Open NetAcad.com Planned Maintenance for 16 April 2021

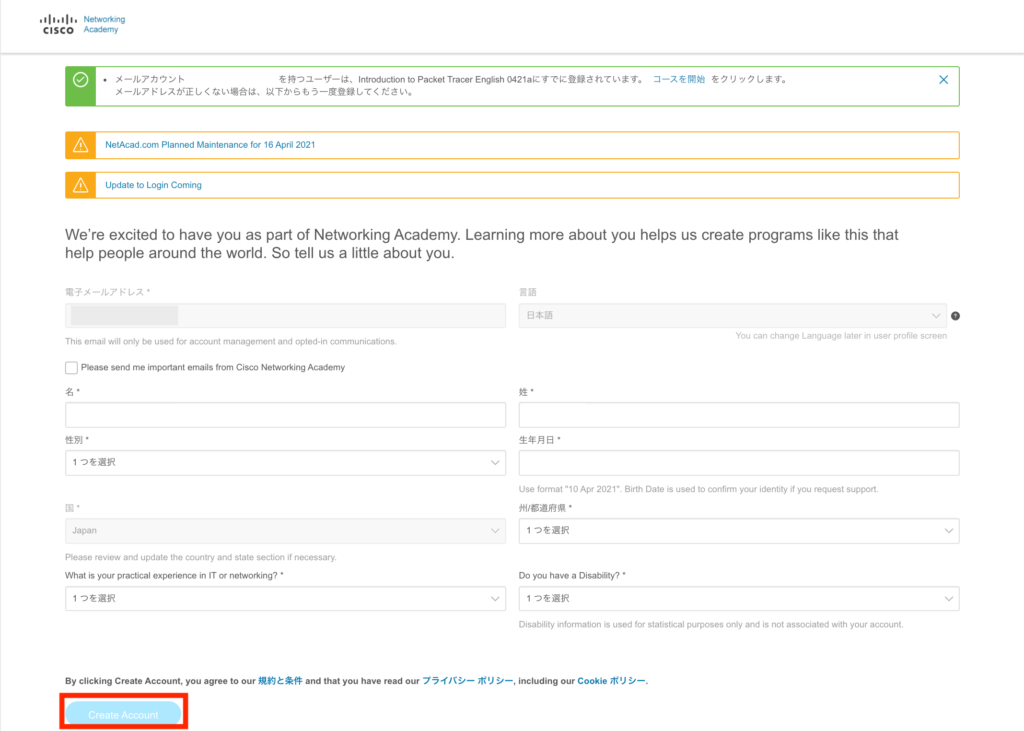click(210, 145)
